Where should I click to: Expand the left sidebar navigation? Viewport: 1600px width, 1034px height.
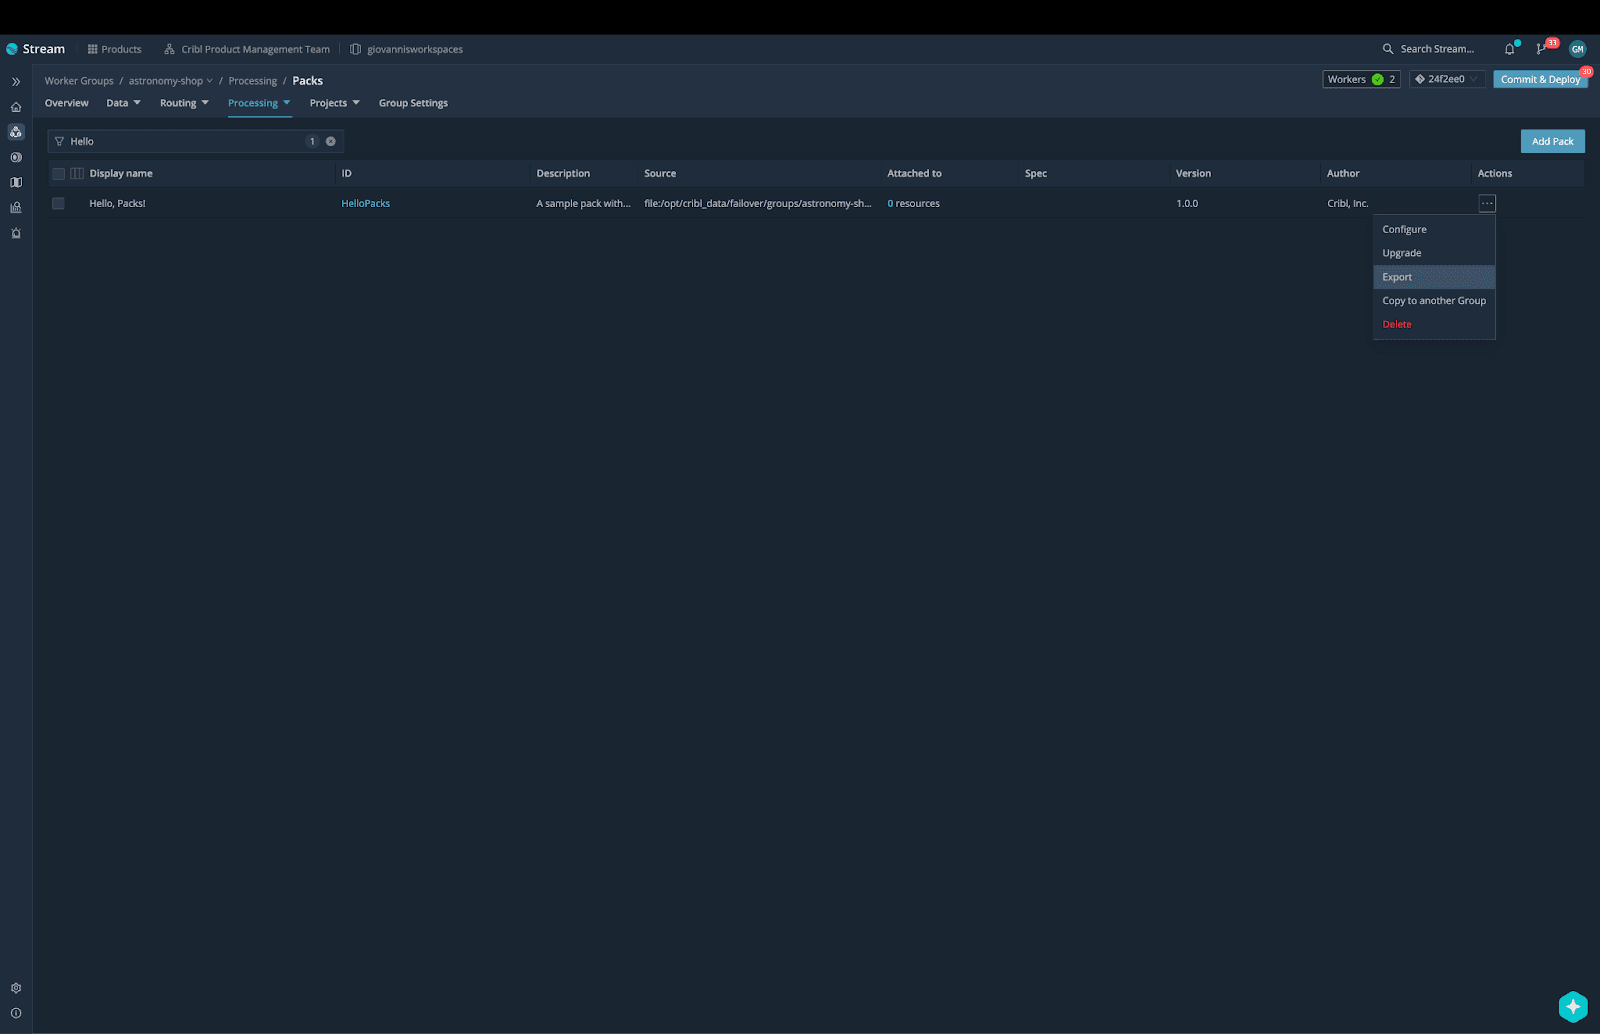pyautogui.click(x=16, y=82)
